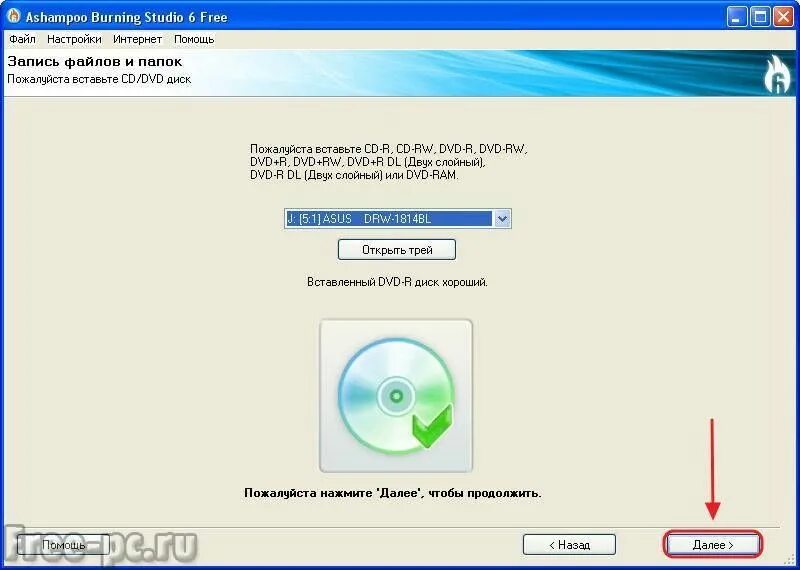Click the Открыть трей button
The height and width of the screenshot is (570, 800).
pos(397,250)
